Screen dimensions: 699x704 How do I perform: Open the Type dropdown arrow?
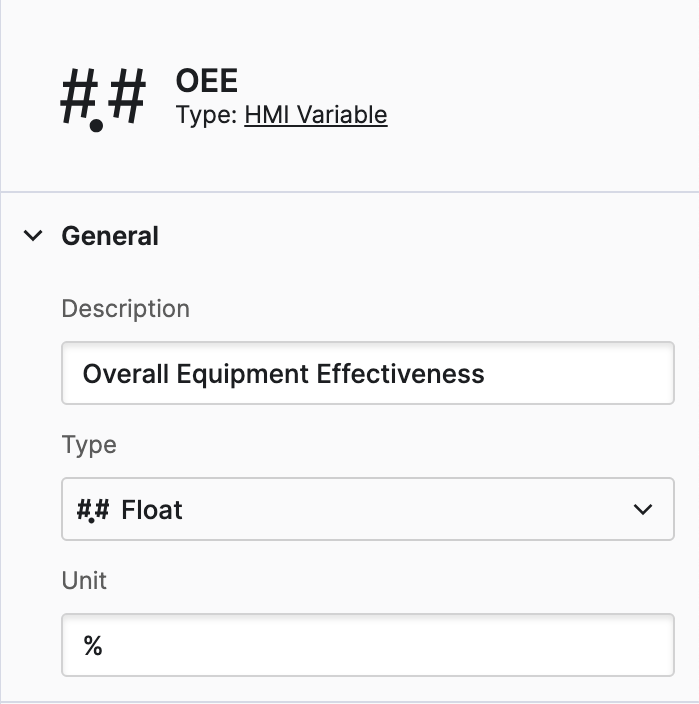pos(642,510)
